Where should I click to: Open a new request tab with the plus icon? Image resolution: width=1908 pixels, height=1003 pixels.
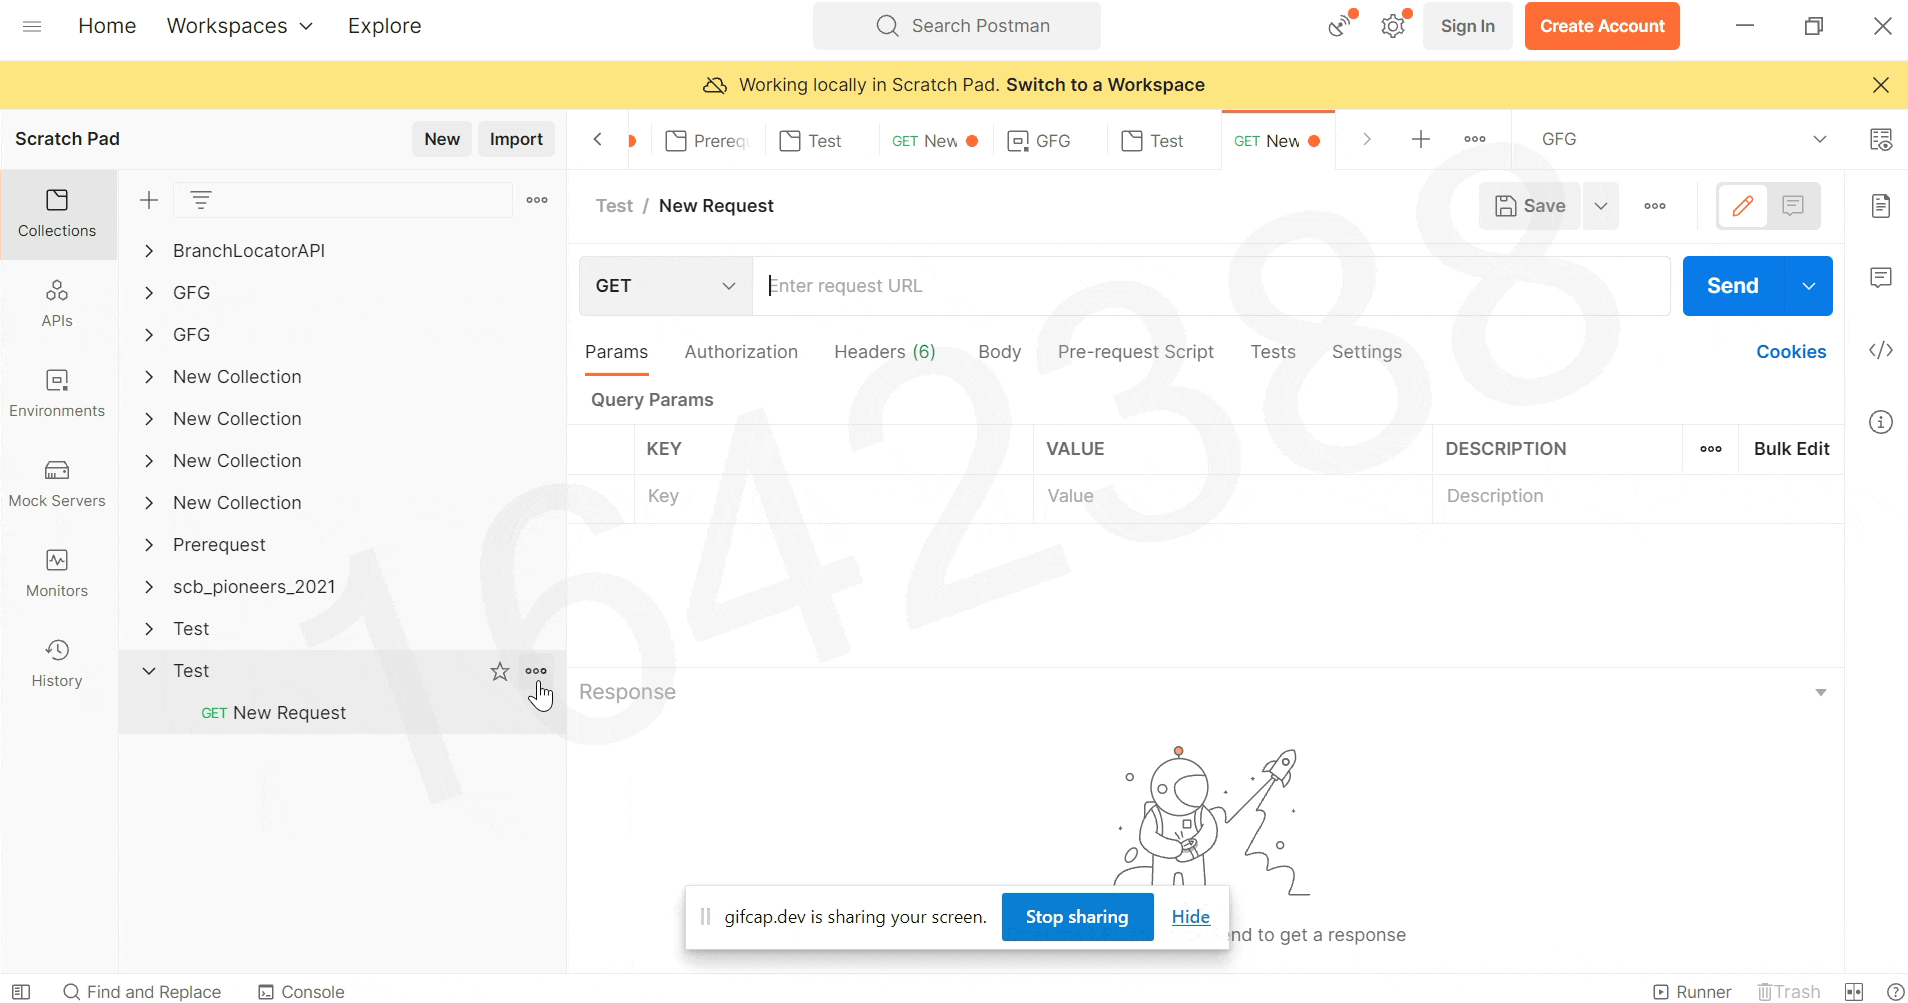(x=1420, y=139)
